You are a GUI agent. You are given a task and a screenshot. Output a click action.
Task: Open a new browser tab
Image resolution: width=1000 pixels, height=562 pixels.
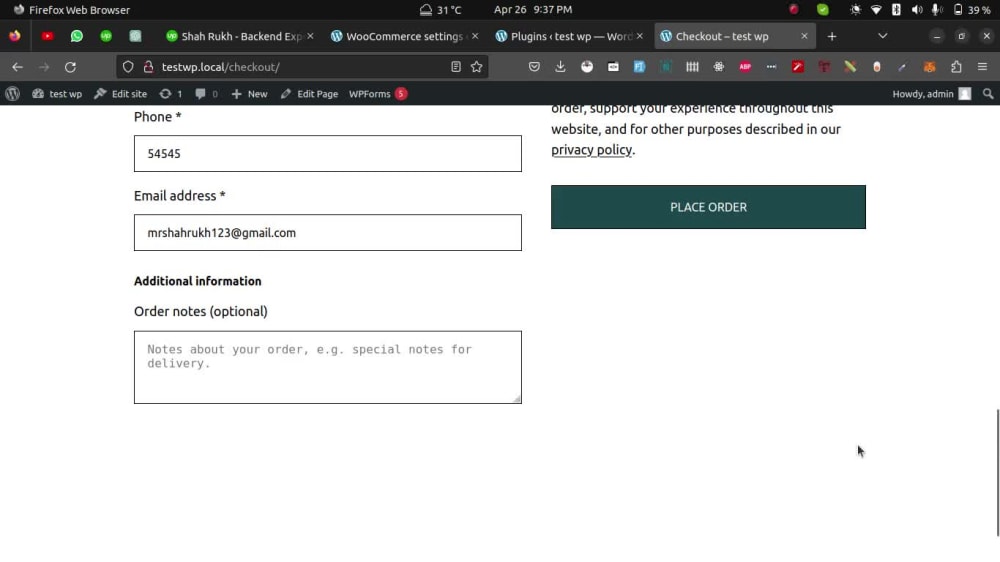832,36
